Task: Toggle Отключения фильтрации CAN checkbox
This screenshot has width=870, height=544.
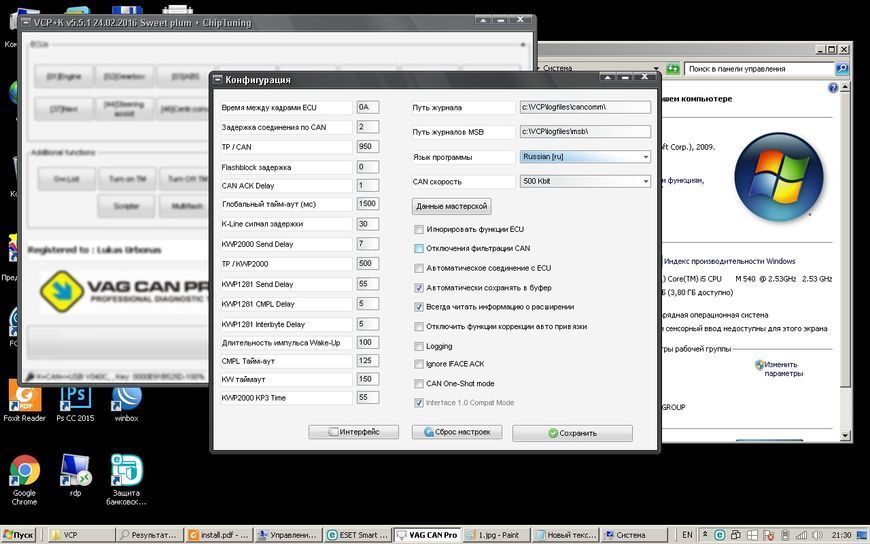Action: coord(419,249)
